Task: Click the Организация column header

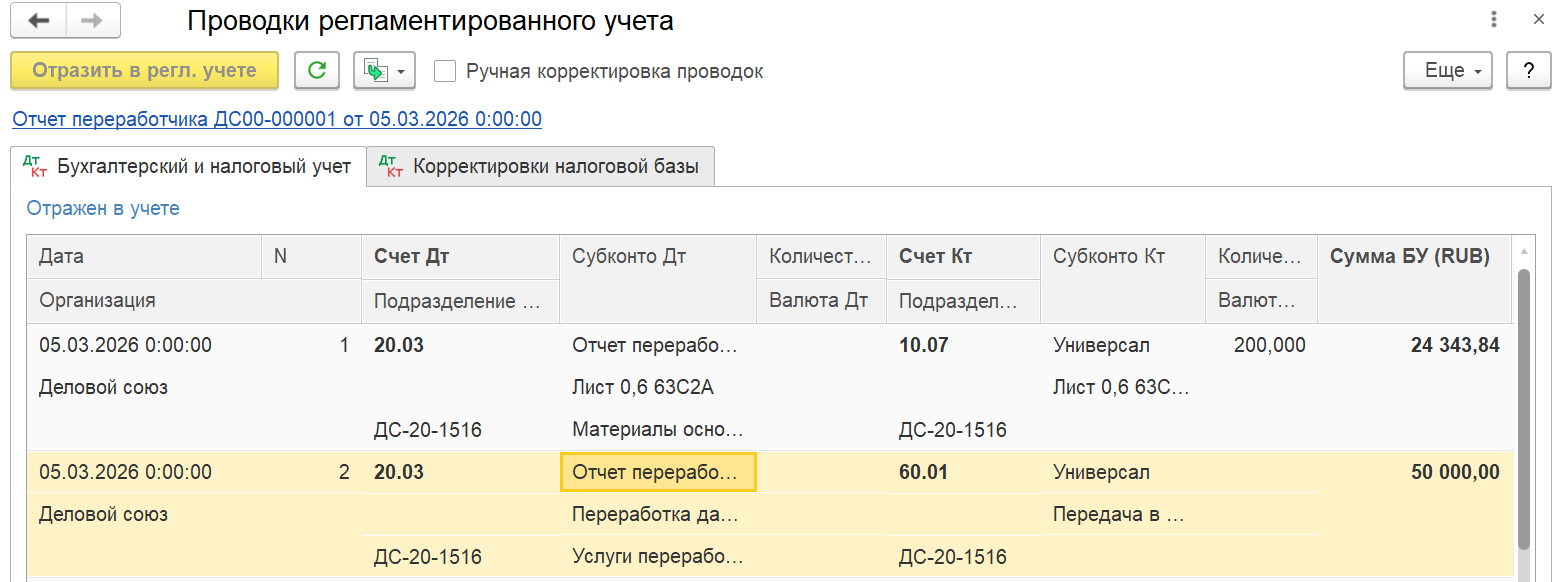Action: (x=194, y=300)
